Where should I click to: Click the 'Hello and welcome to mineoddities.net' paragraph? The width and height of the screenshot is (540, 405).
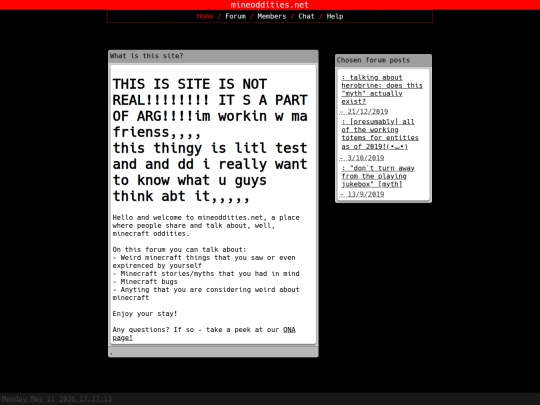click(x=206, y=226)
